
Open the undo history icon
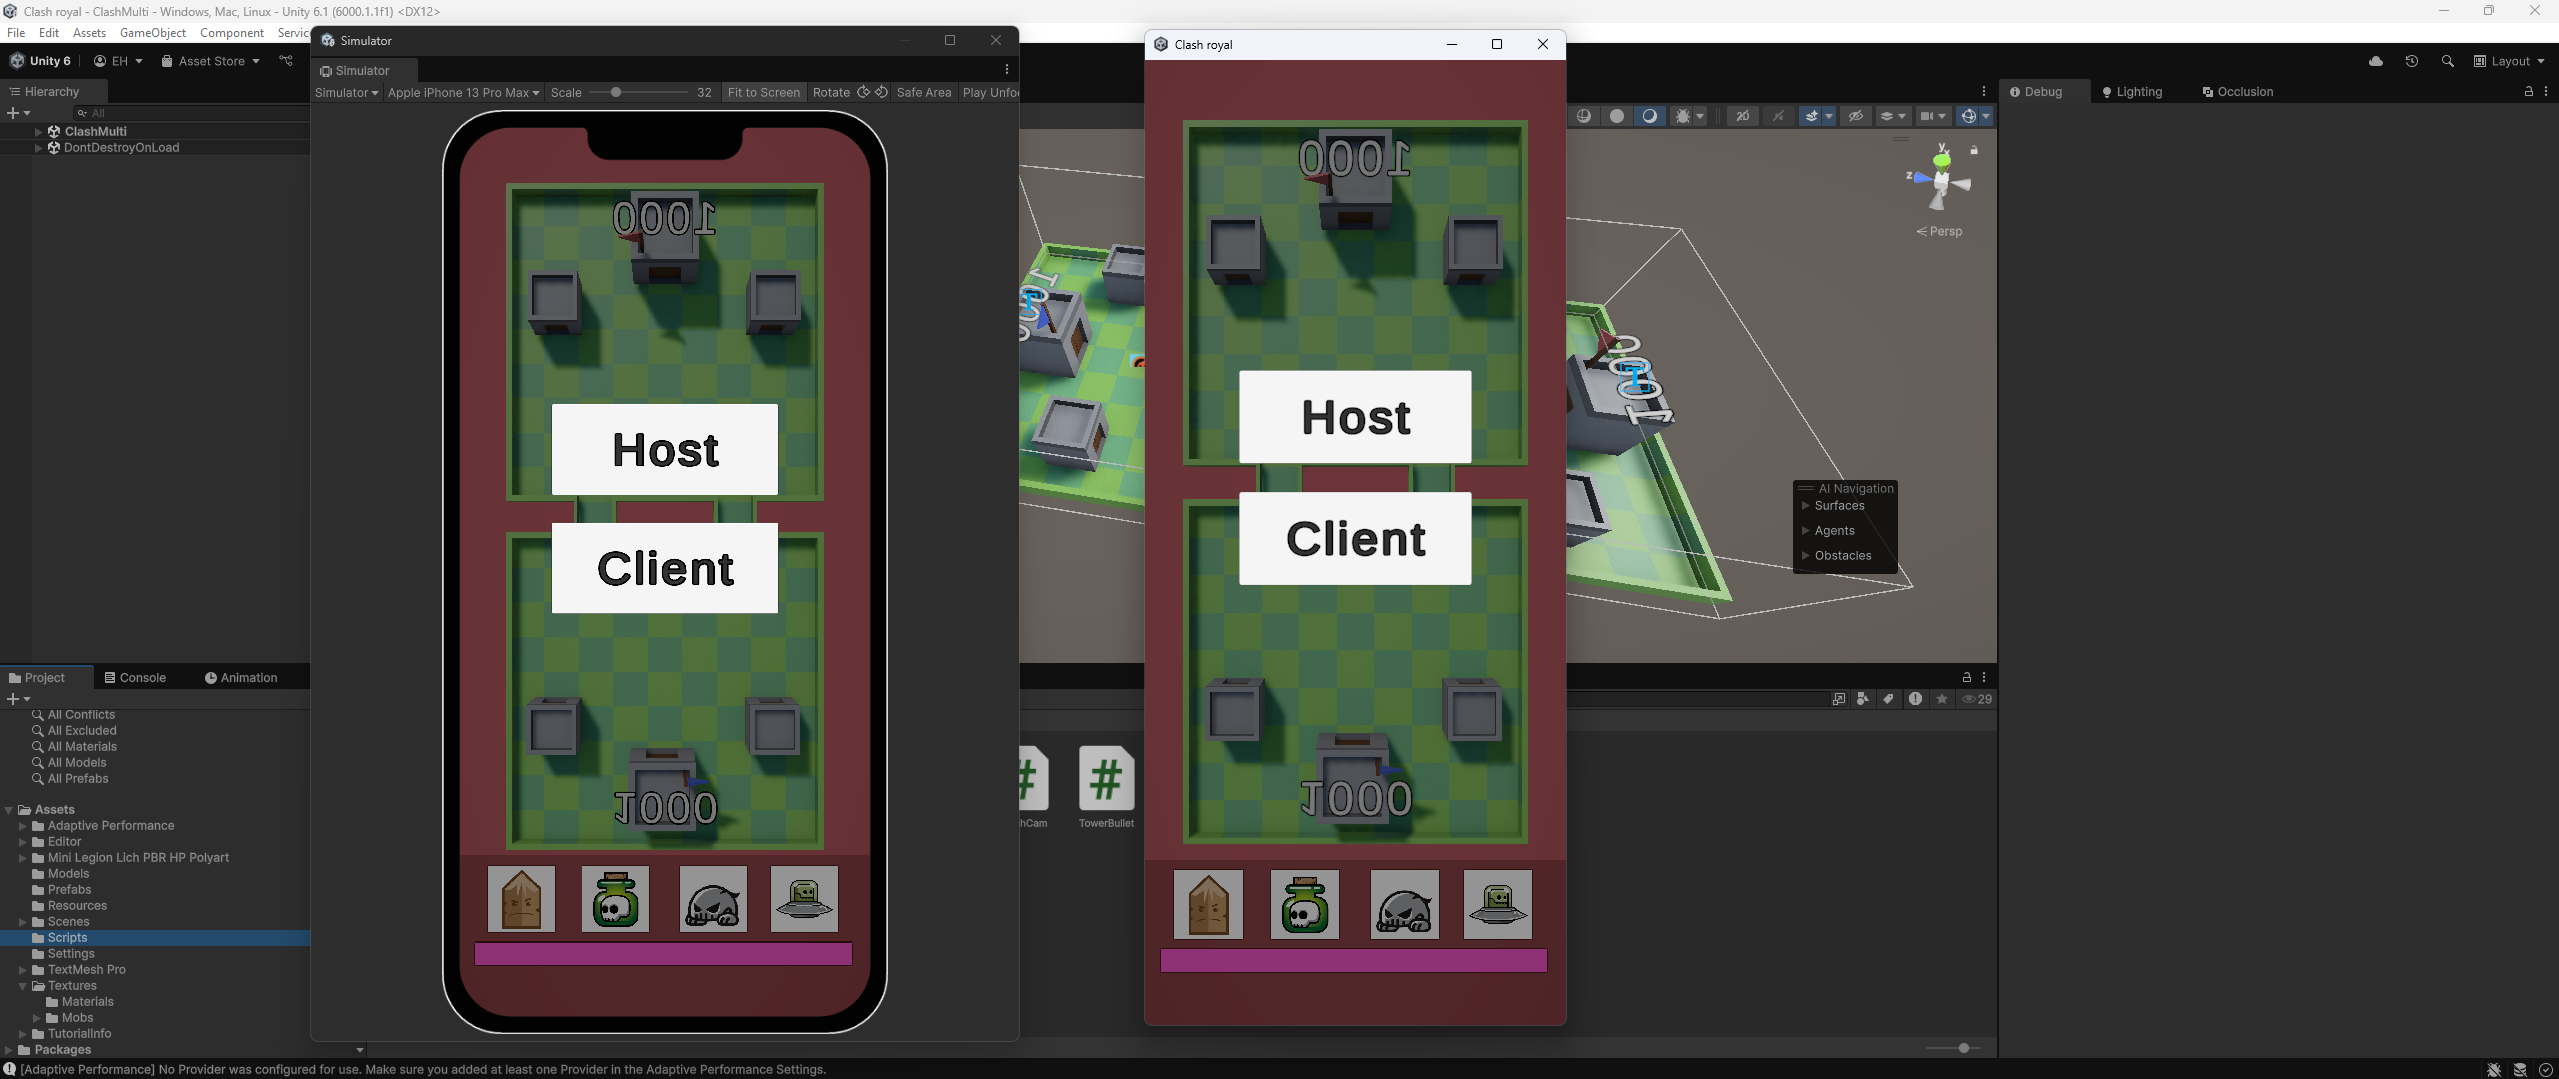pos(2412,61)
